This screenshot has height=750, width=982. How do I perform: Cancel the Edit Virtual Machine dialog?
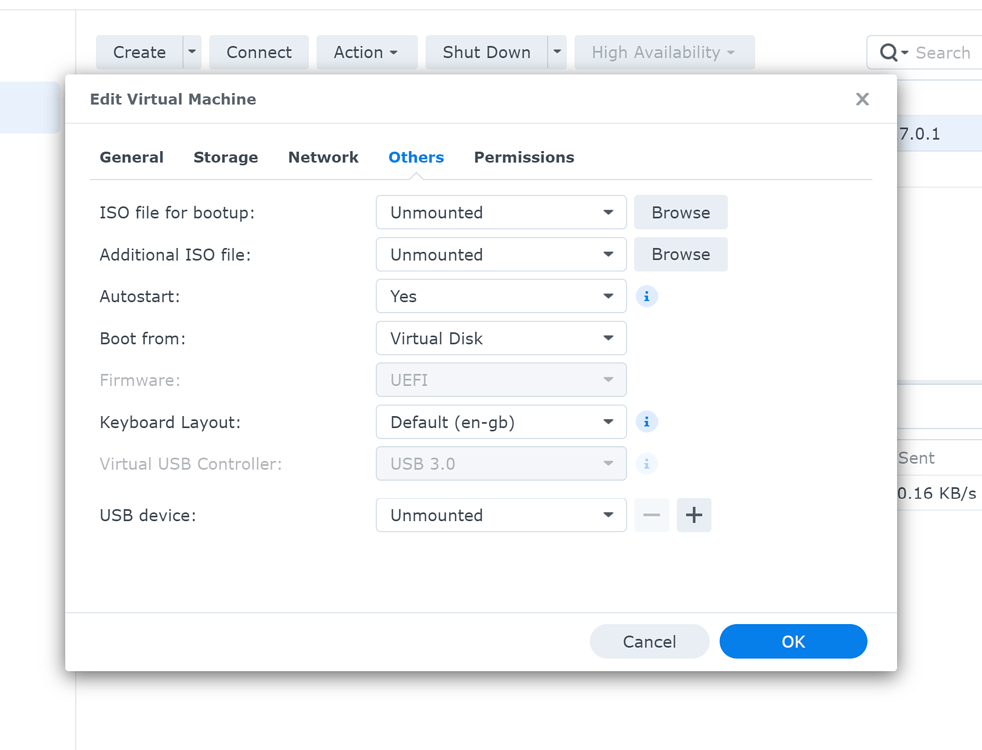tap(649, 641)
